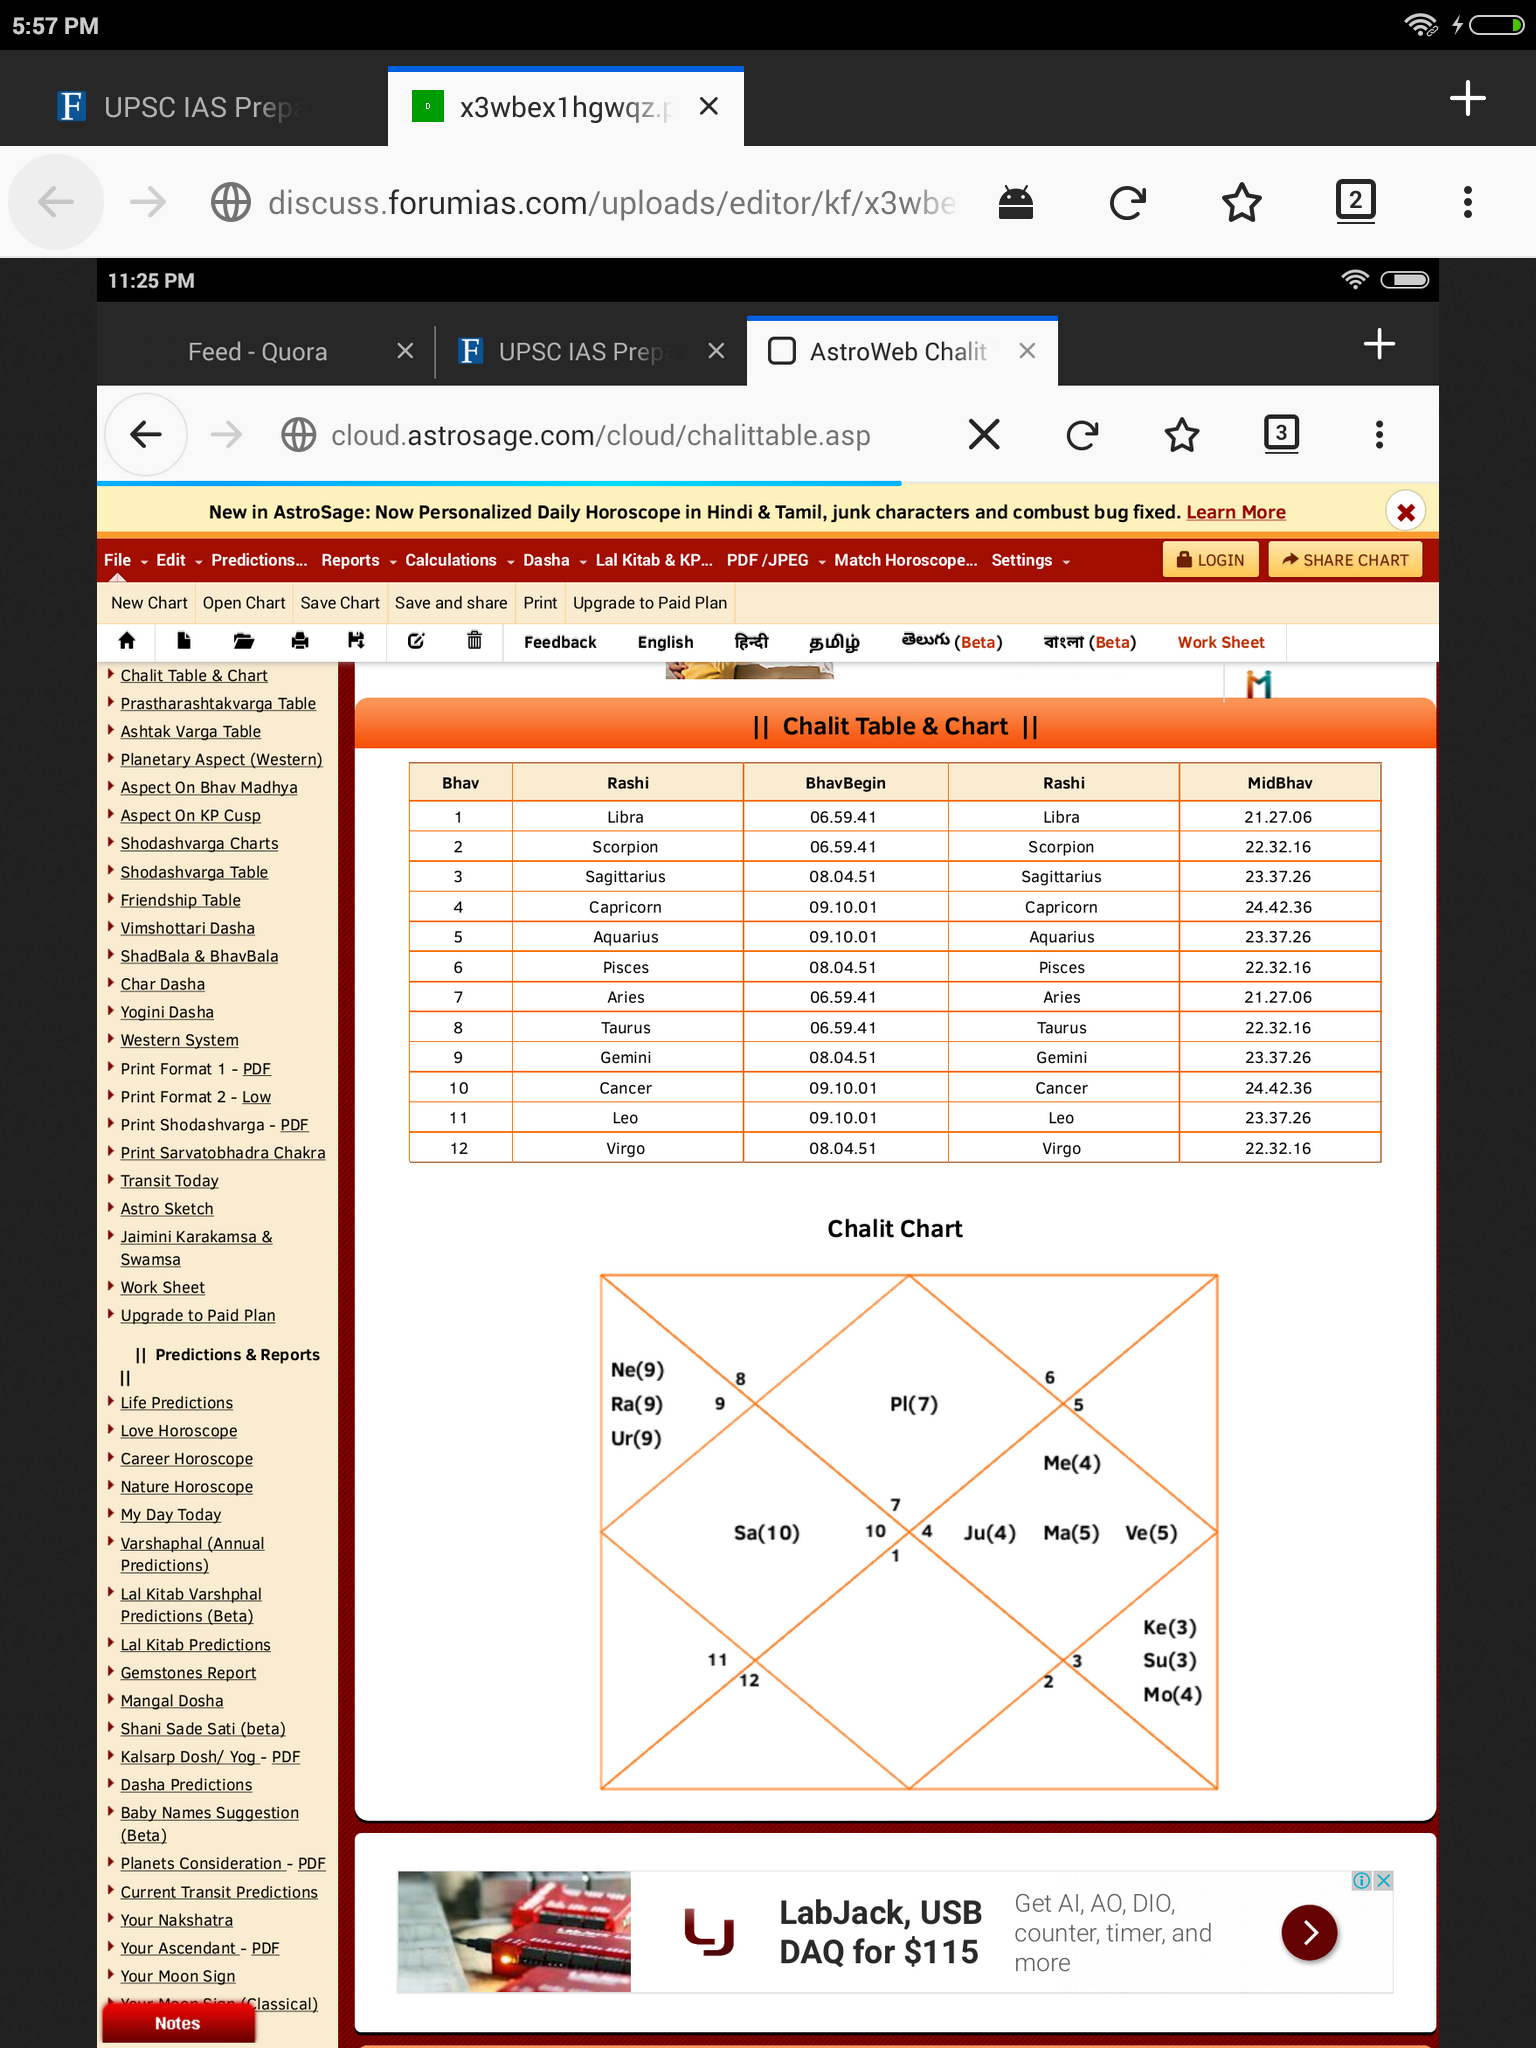Open Match Horoscope menu
The width and height of the screenshot is (1536, 2048).
[906, 560]
